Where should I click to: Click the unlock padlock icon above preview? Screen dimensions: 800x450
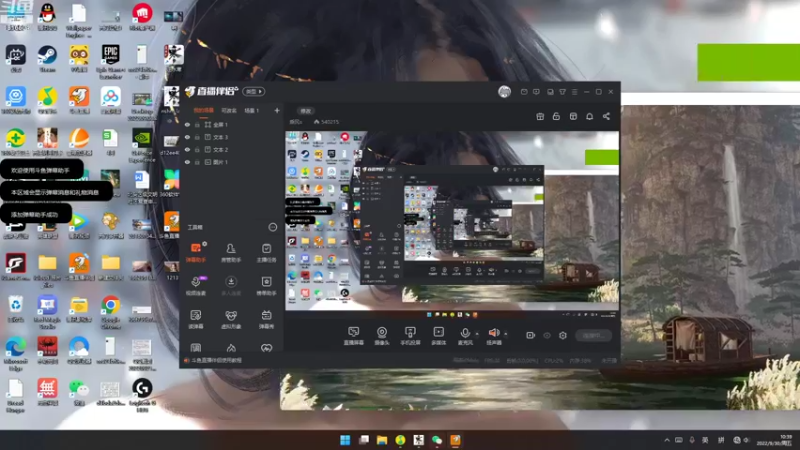point(556,116)
